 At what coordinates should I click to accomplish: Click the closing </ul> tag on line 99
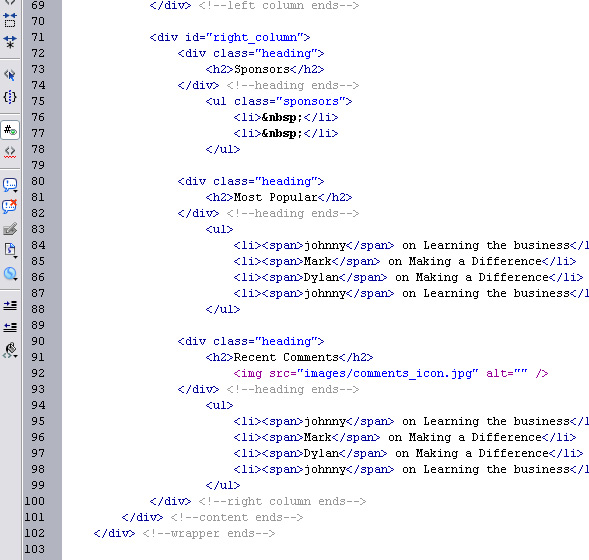tap(223, 486)
